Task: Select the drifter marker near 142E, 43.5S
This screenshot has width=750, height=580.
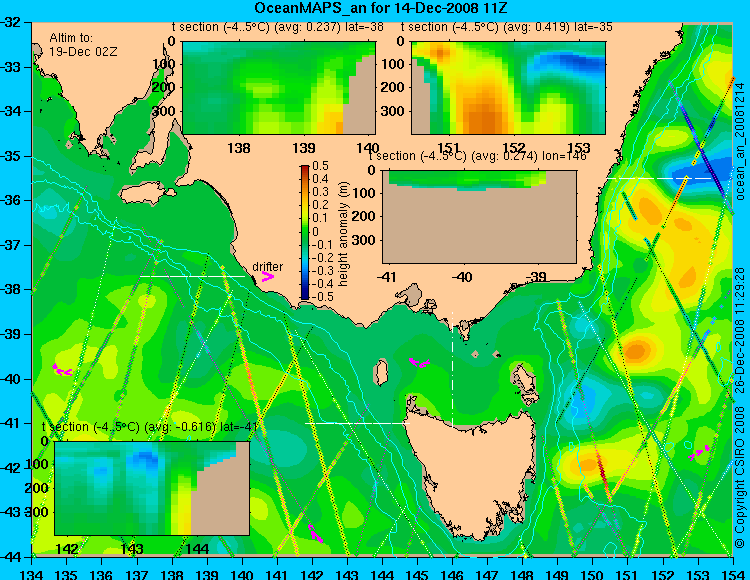Action: point(315,533)
